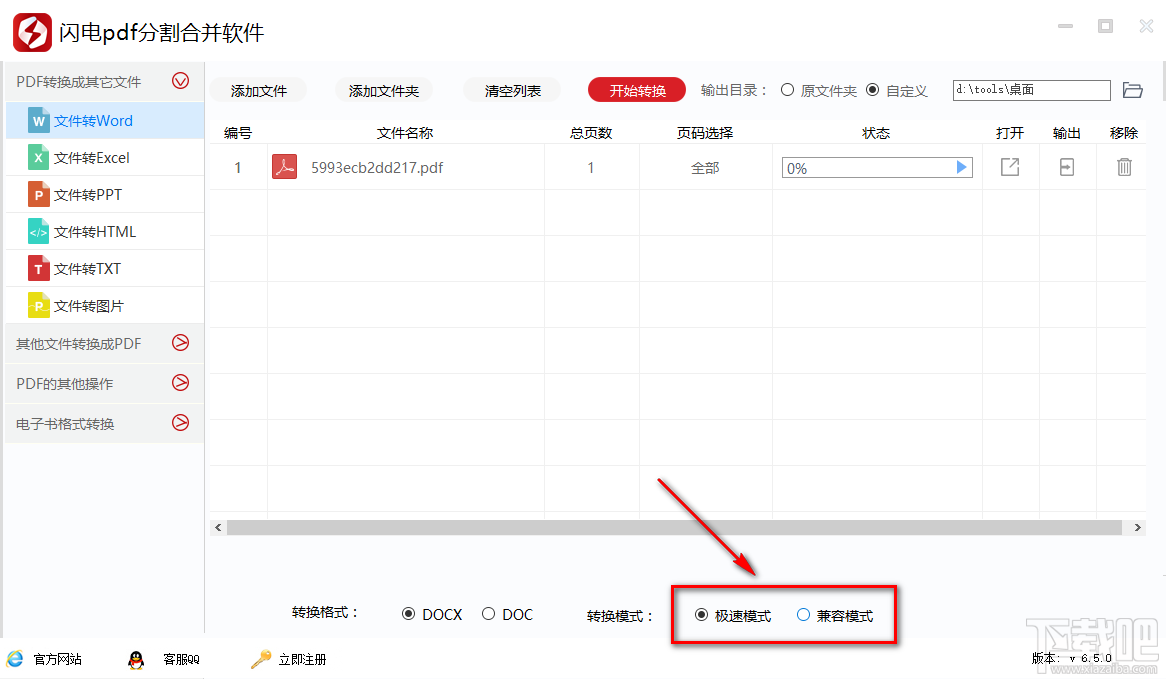Select 文件转HTML in the sidebar

pyautogui.click(x=40, y=231)
